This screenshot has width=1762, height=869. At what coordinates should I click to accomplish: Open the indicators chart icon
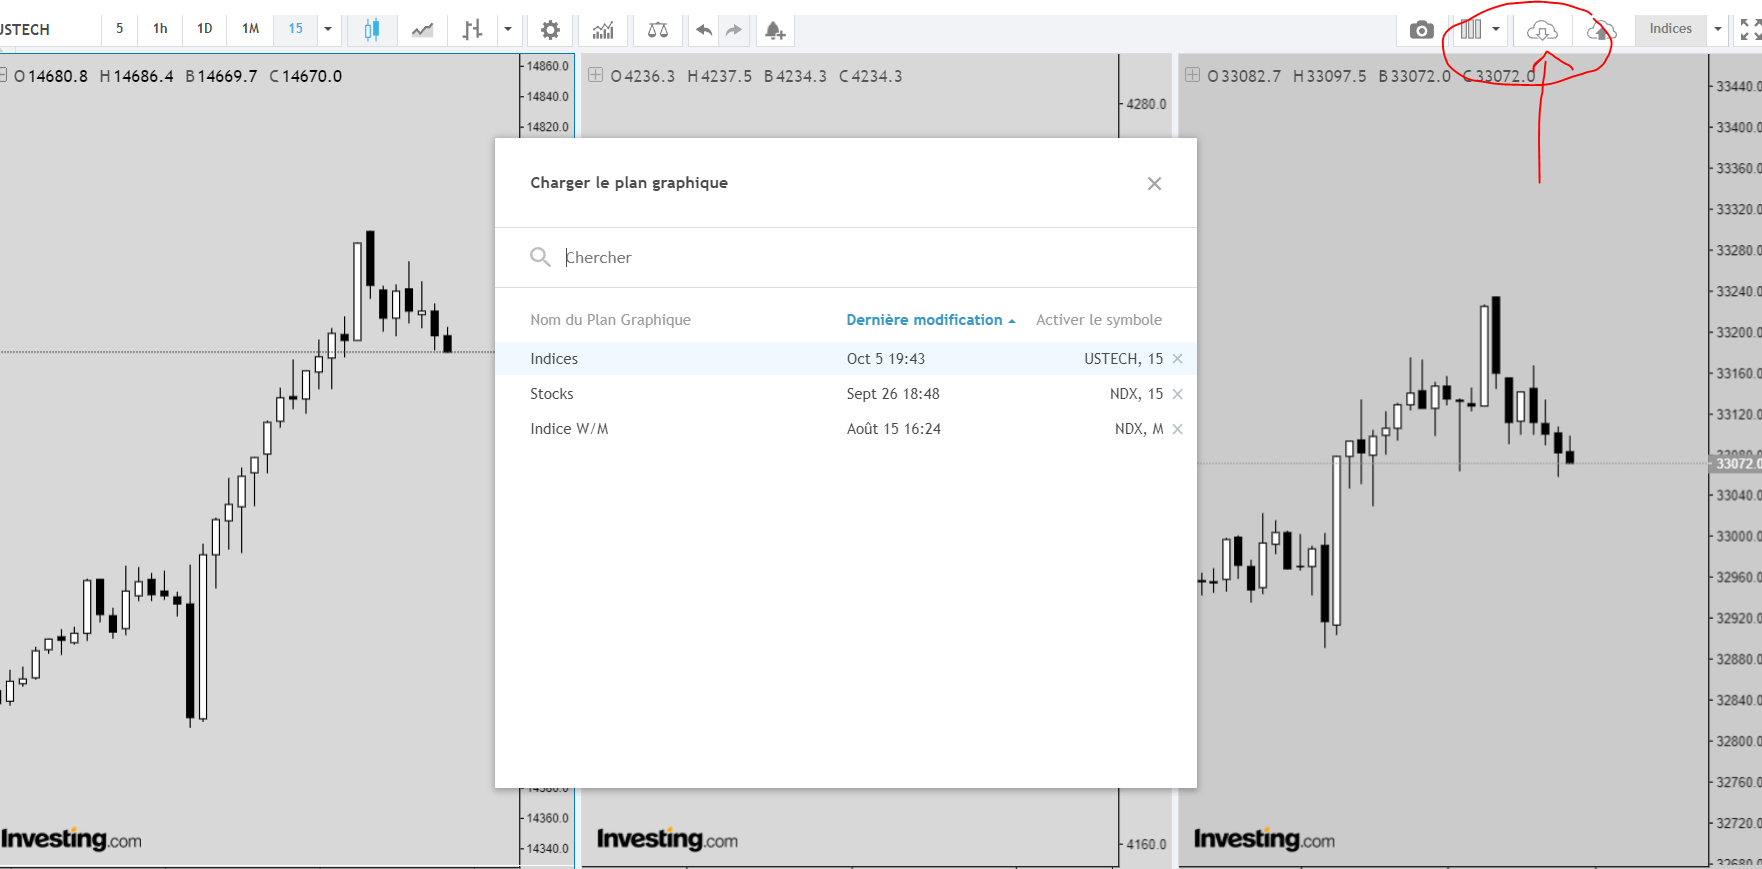603,30
